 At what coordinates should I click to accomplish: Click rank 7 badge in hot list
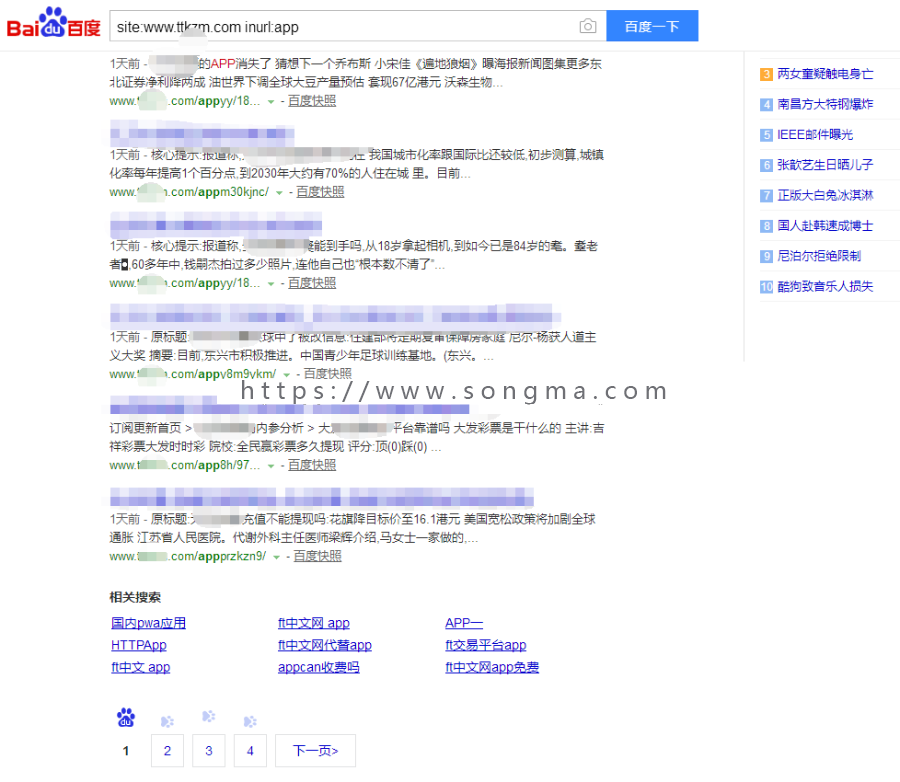tap(766, 196)
